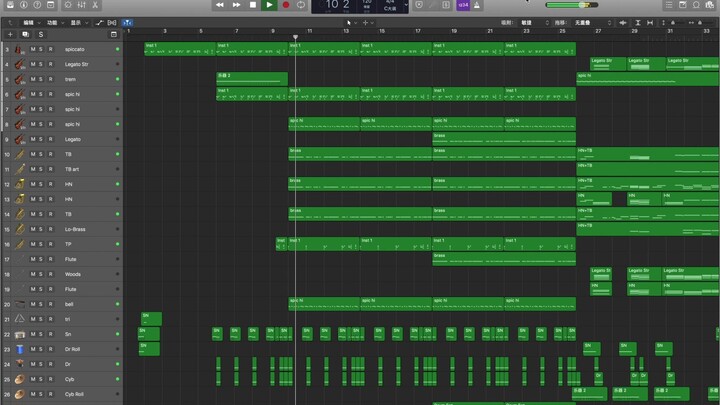The width and height of the screenshot is (720, 405).
Task: Toggle the purple 1234 count-in button
Action: [463, 5]
